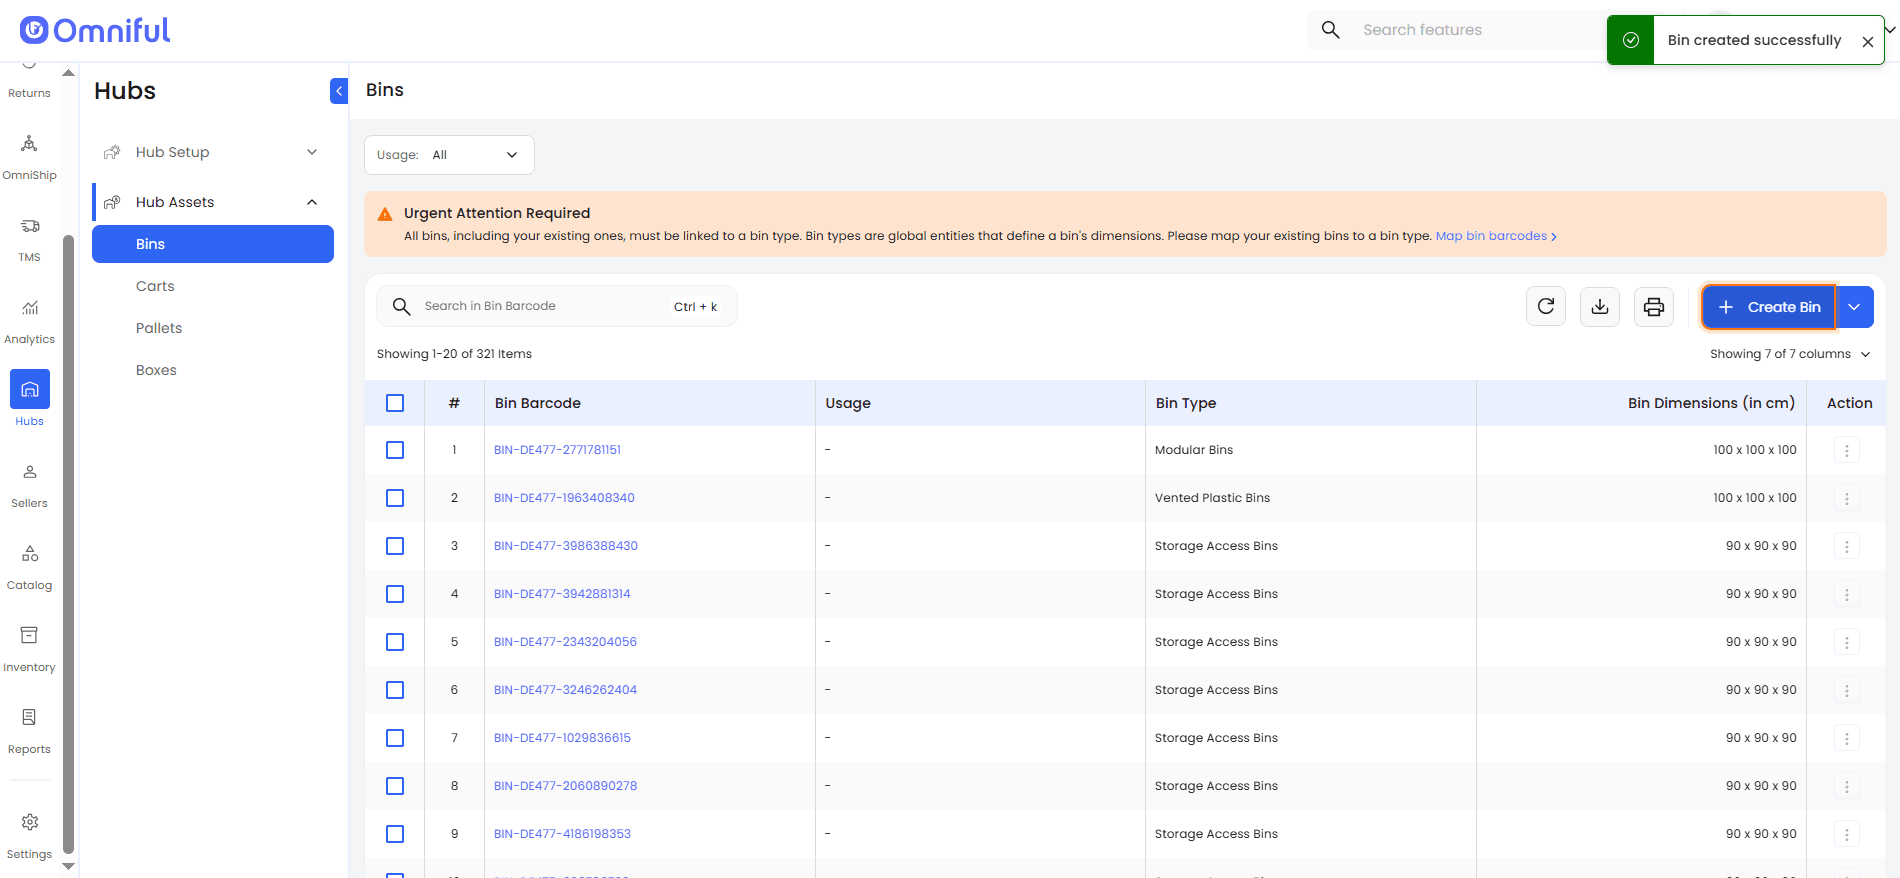1900x878 pixels.
Task: Check the box for bin BIN-DE477-4186198353
Action: 395,834
